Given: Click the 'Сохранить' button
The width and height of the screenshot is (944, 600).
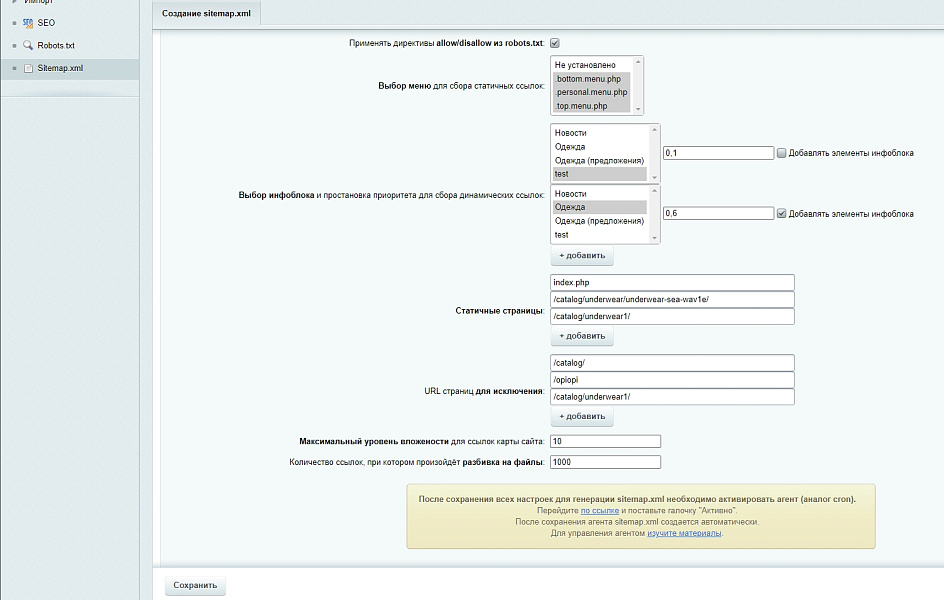Looking at the screenshot, I should (195, 585).
